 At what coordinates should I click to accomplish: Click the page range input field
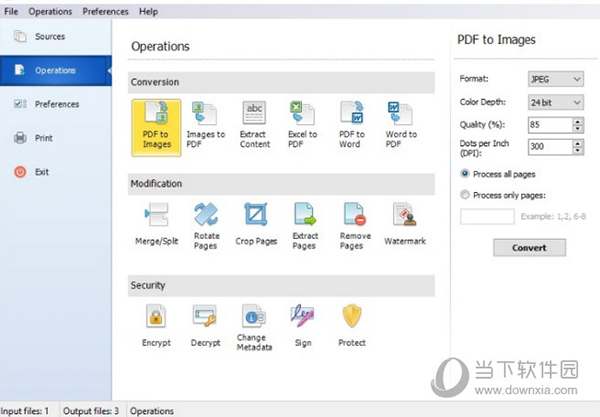pyautogui.click(x=487, y=217)
